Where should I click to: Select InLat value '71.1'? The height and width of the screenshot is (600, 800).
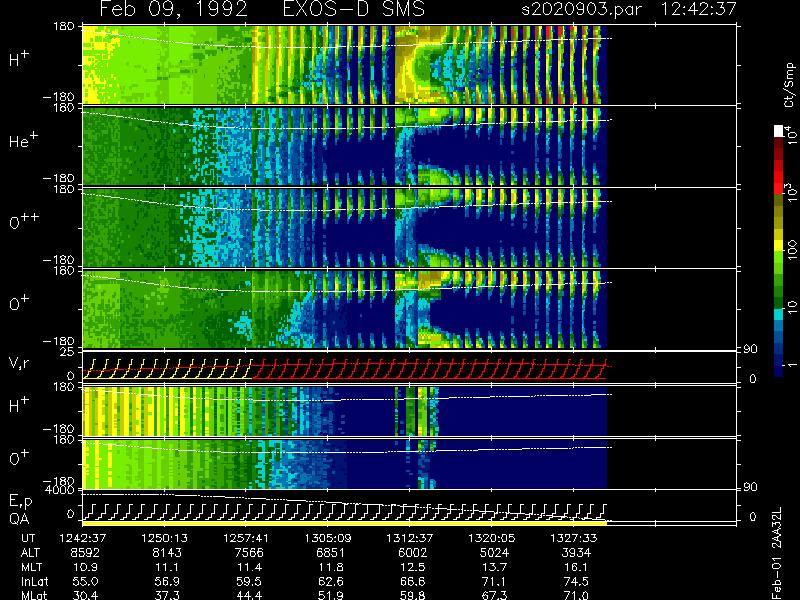494,582
